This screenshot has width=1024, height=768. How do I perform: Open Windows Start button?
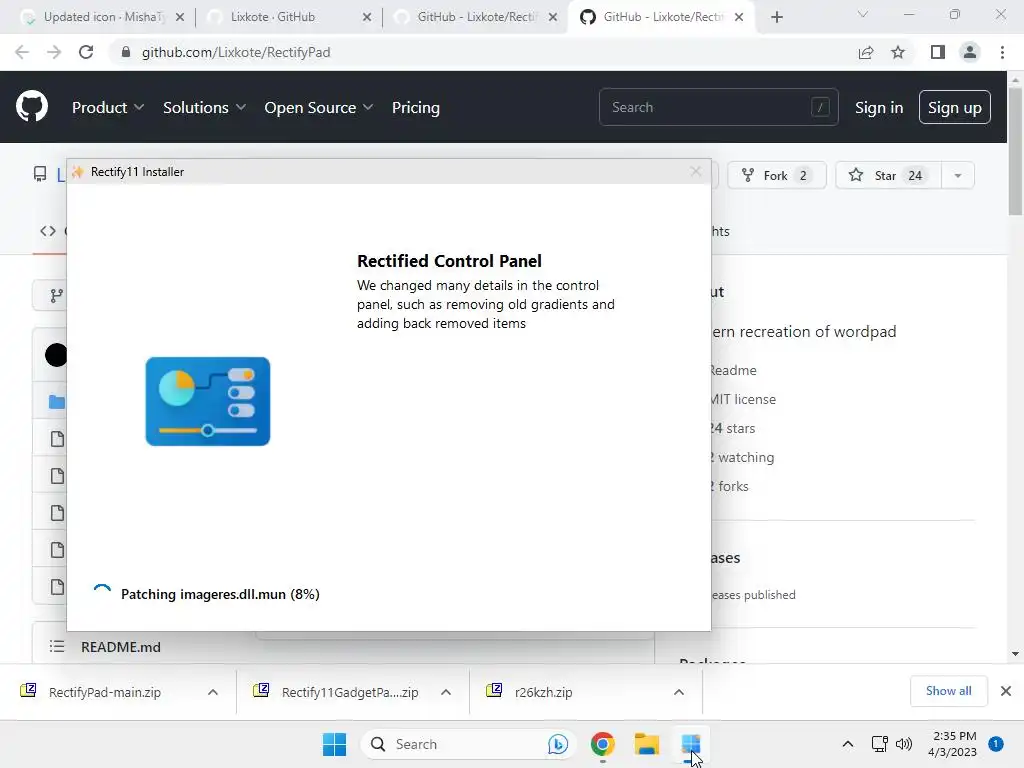click(334, 744)
